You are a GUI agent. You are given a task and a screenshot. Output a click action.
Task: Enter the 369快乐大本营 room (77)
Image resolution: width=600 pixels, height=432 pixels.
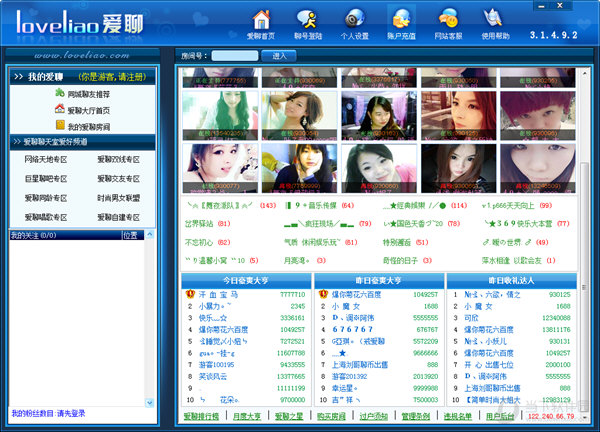[526, 224]
